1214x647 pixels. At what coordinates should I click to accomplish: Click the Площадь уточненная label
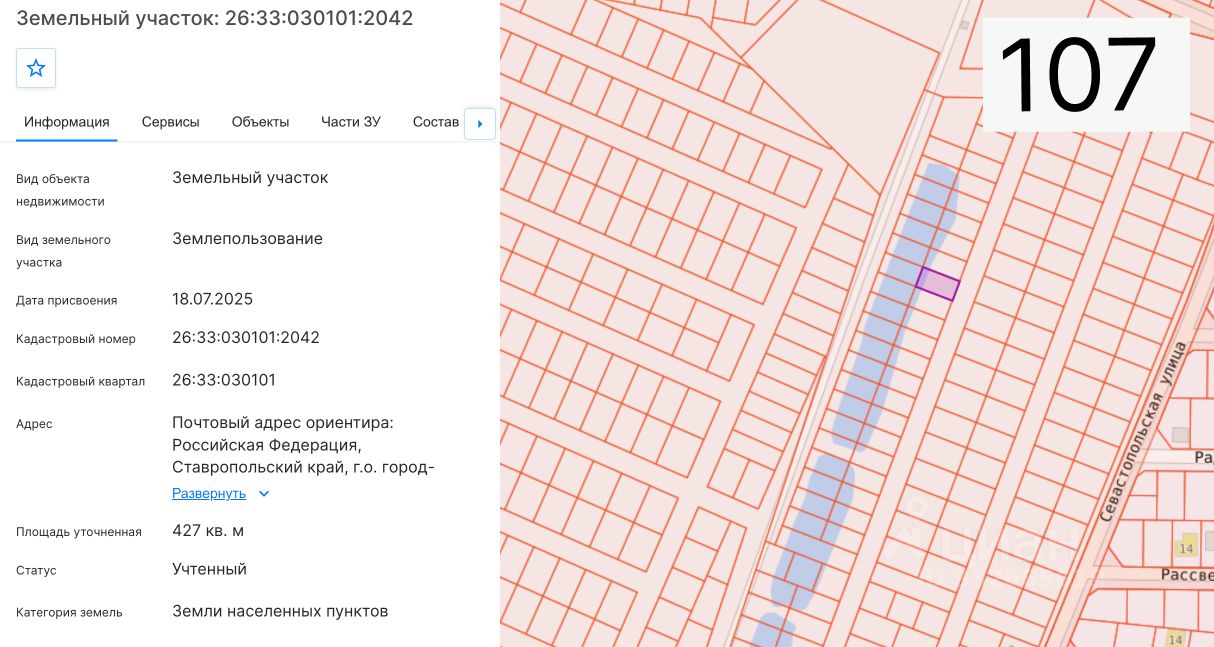click(79, 532)
